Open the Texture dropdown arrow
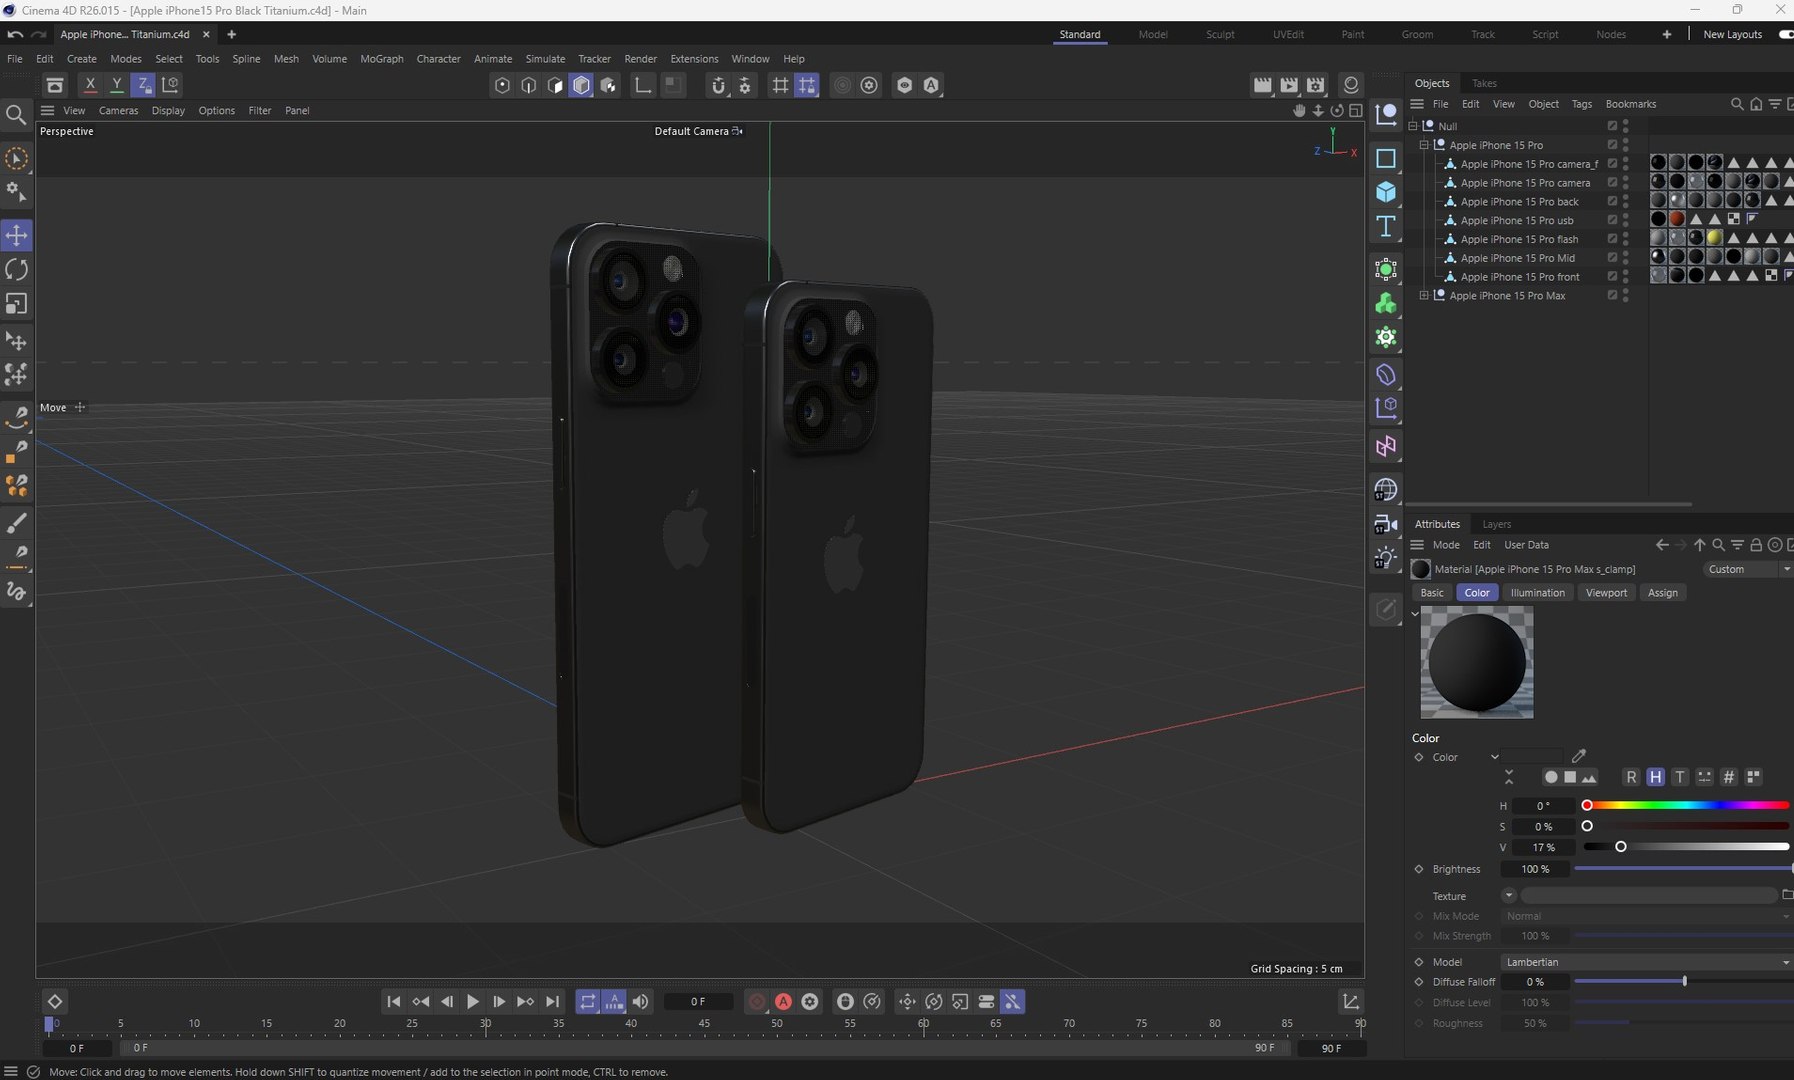This screenshot has height=1080, width=1794. click(x=1508, y=896)
